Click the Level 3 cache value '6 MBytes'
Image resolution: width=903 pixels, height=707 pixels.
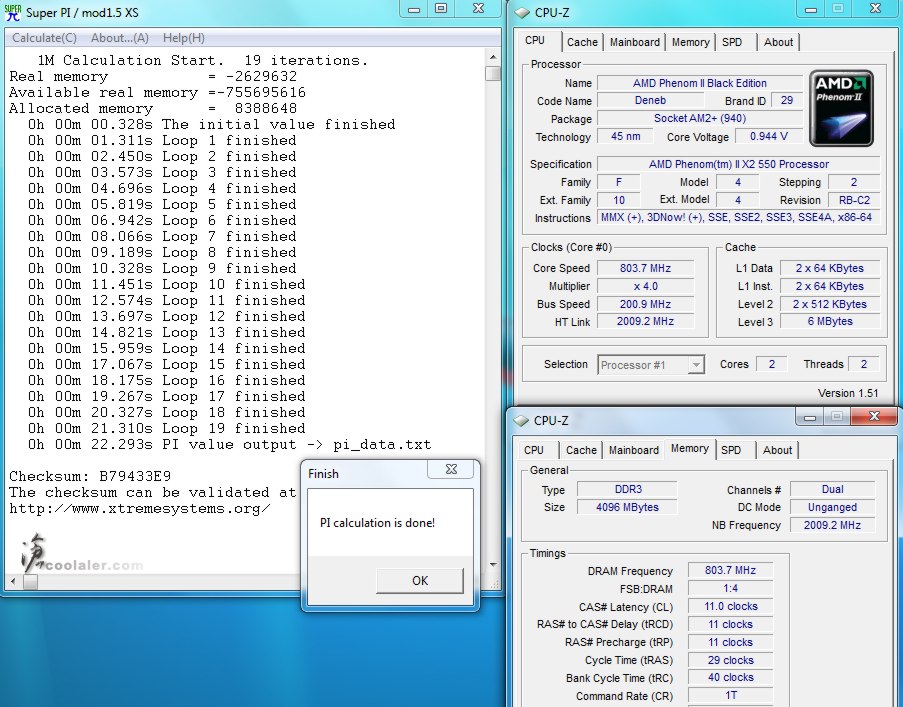coord(830,321)
